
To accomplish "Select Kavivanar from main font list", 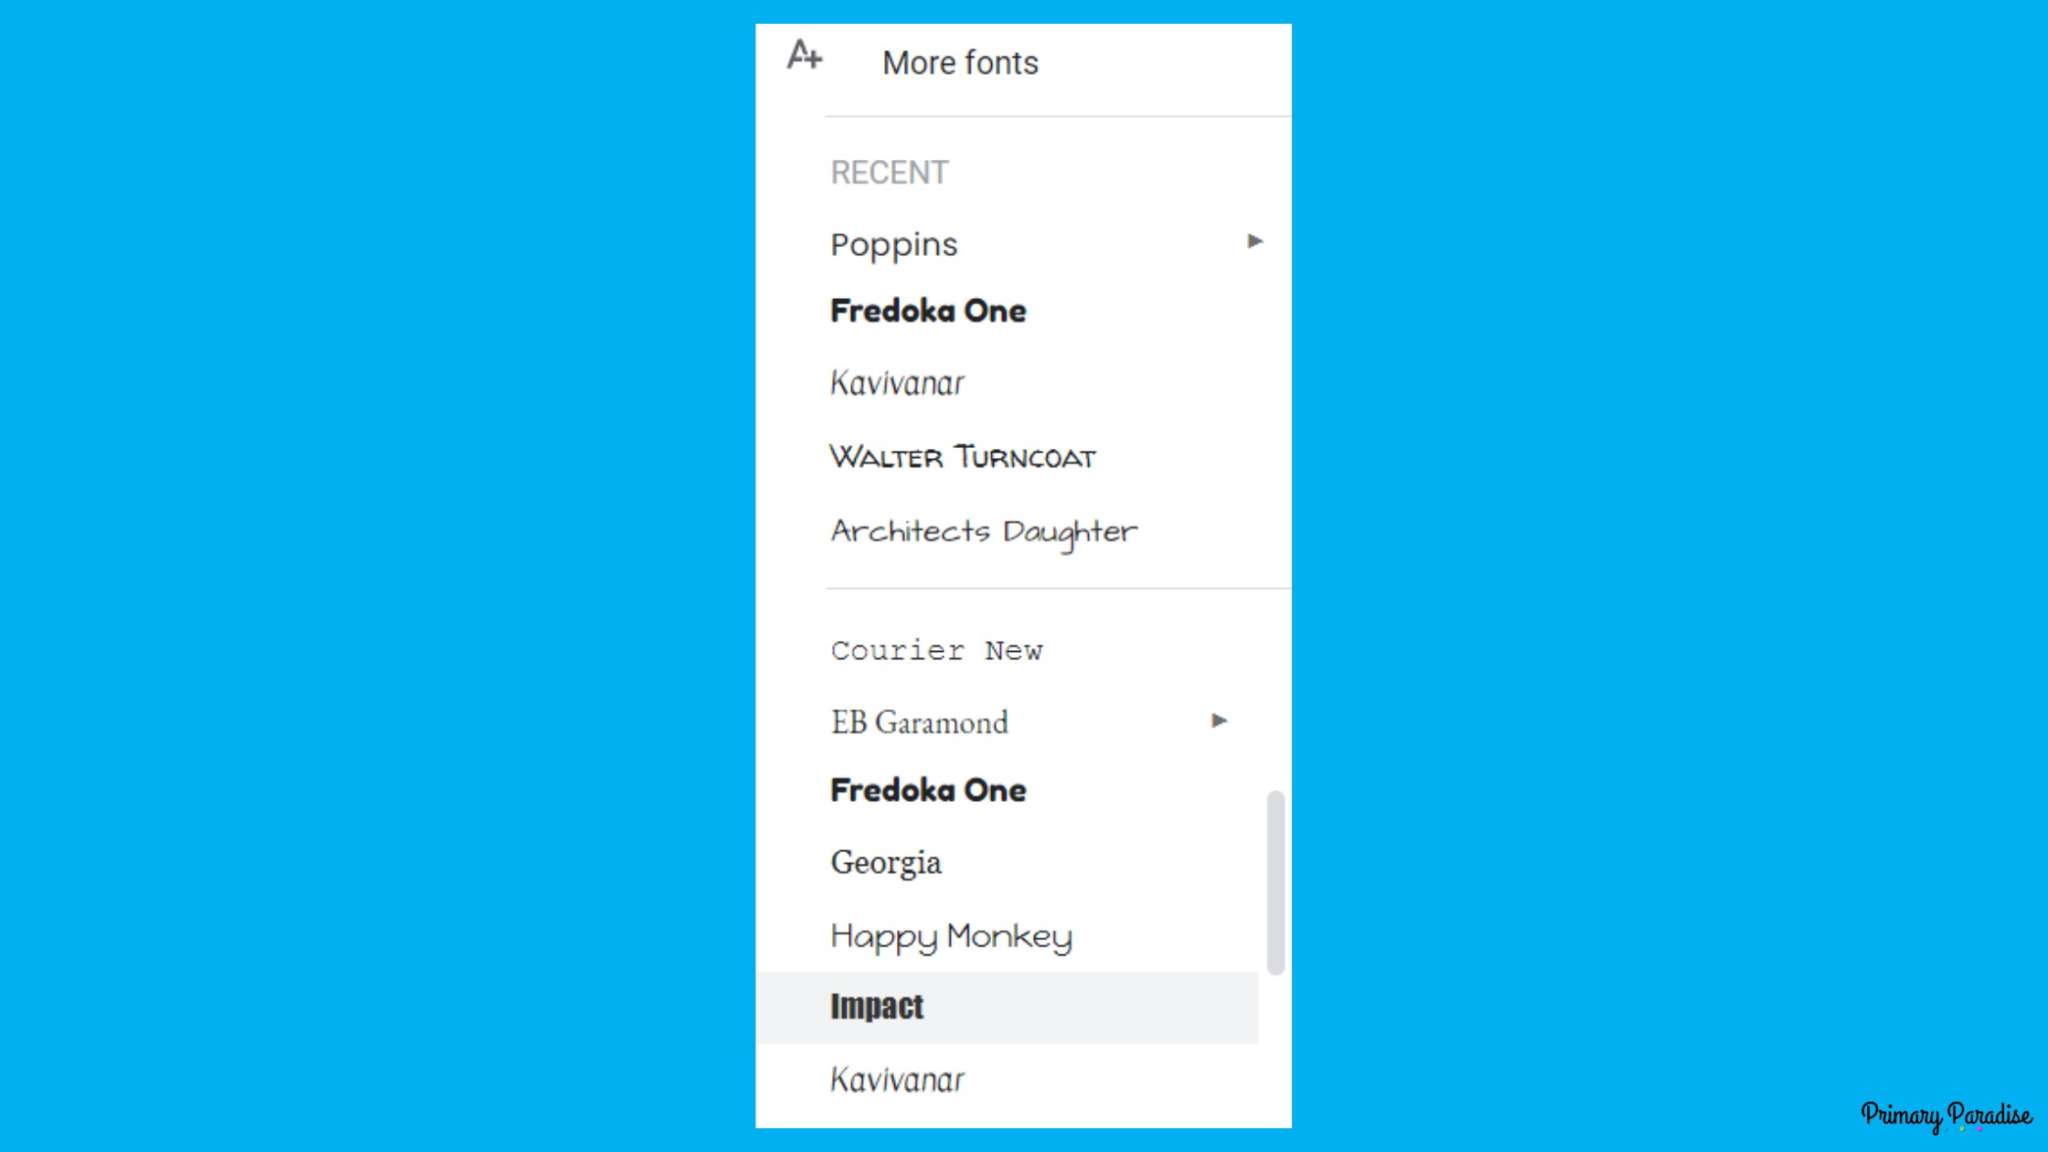I will (x=897, y=1079).
